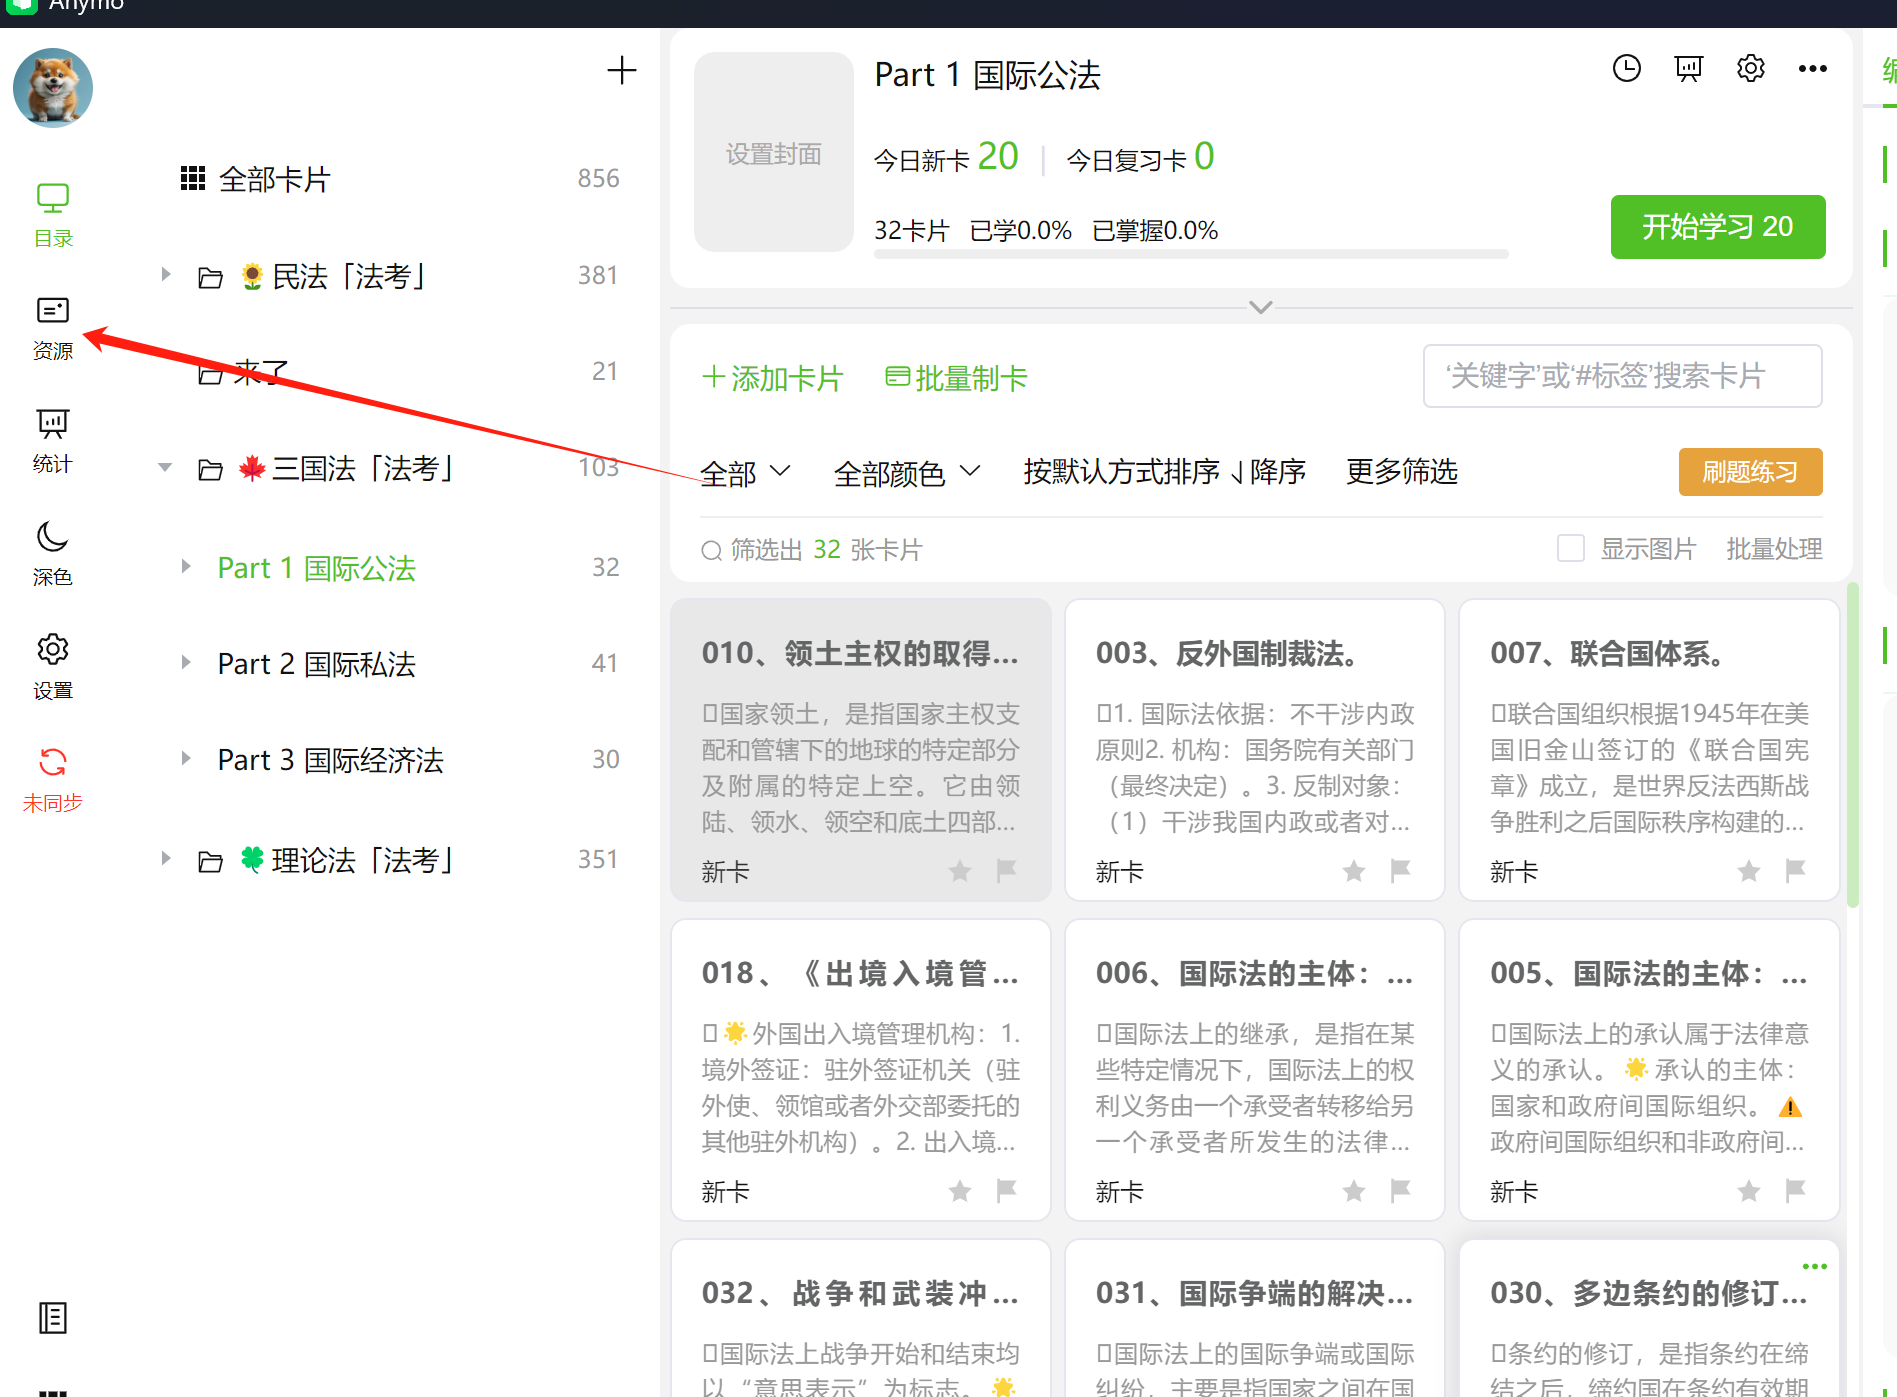
Task: Collapse the deck header chevron
Action: tap(1261, 307)
